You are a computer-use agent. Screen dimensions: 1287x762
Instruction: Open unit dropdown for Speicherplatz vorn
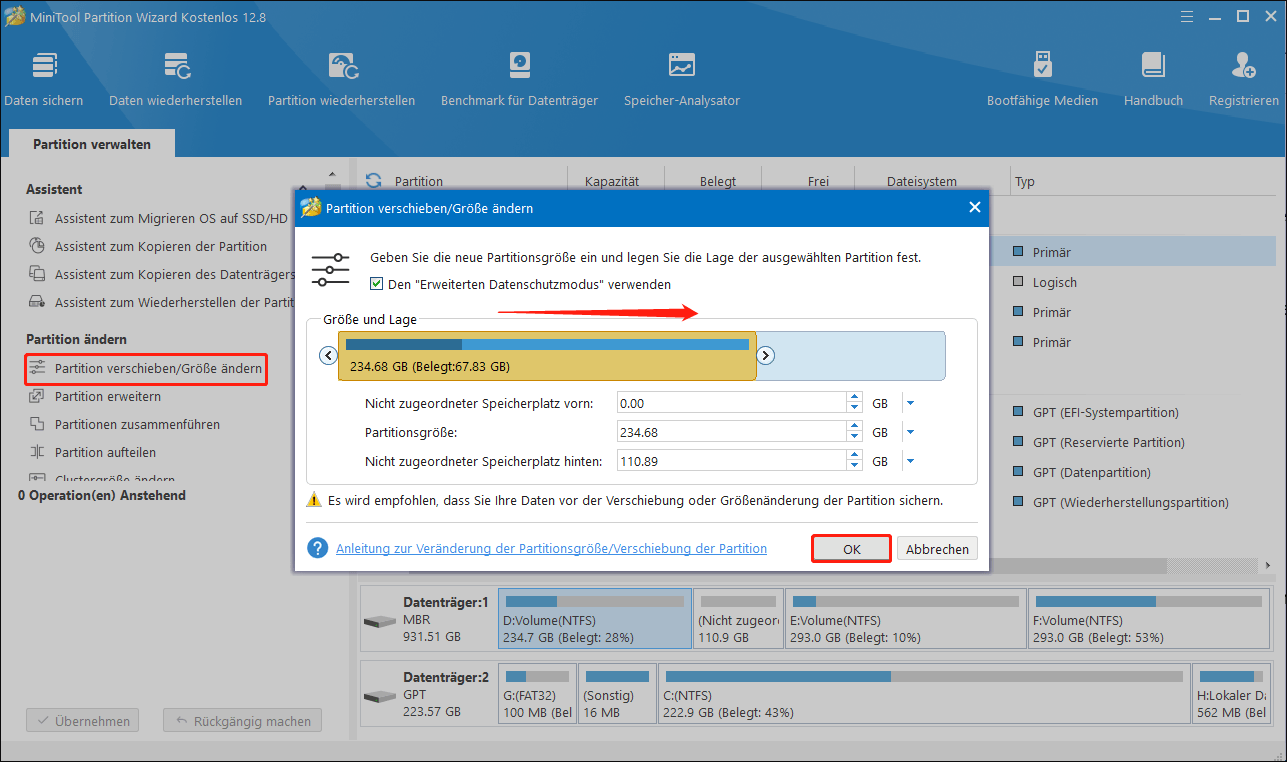[910, 403]
